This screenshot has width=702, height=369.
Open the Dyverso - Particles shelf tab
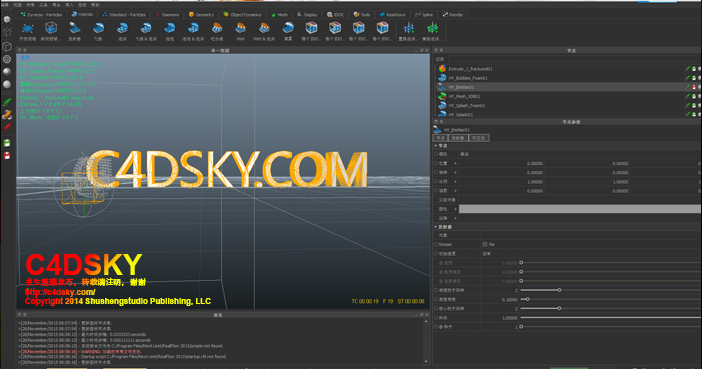[x=41, y=15]
